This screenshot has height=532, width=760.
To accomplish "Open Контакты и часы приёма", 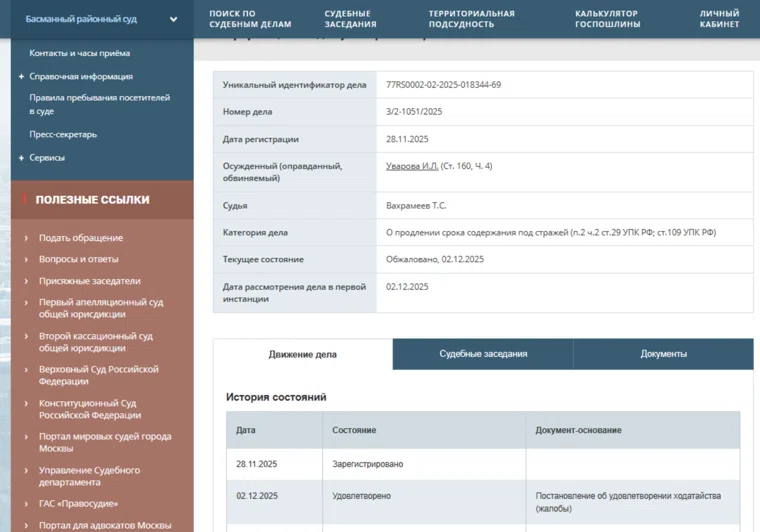I will click(79, 53).
